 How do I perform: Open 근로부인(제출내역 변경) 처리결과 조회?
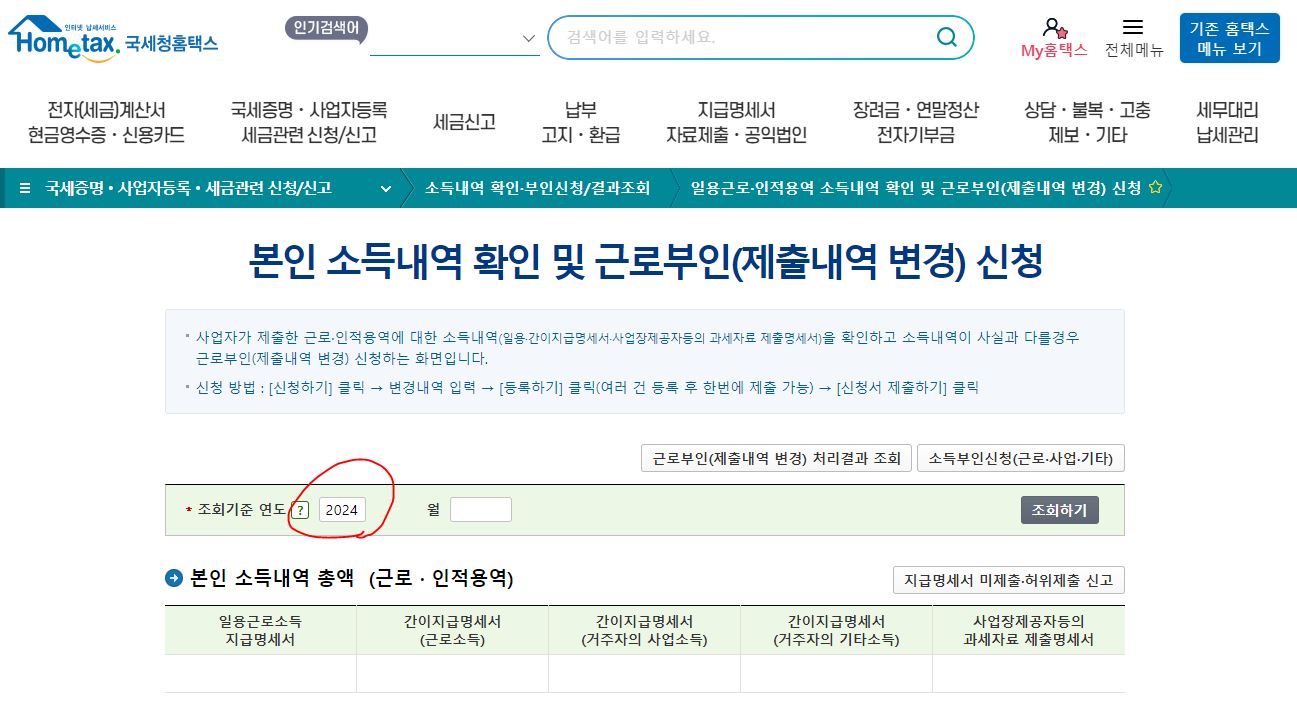click(776, 458)
